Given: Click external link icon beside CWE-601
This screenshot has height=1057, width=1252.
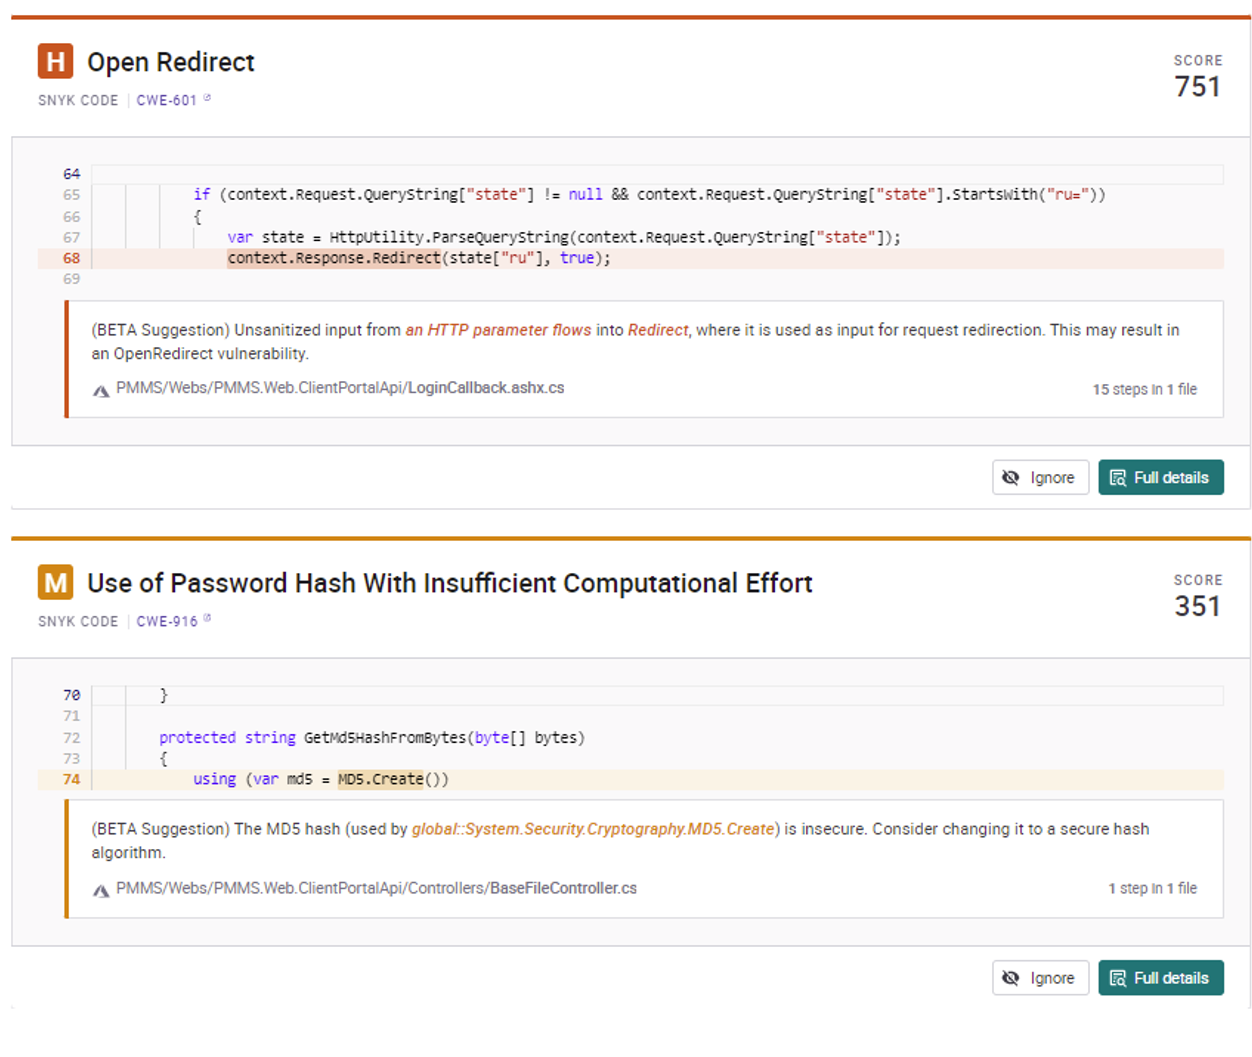Looking at the screenshot, I should click(208, 98).
